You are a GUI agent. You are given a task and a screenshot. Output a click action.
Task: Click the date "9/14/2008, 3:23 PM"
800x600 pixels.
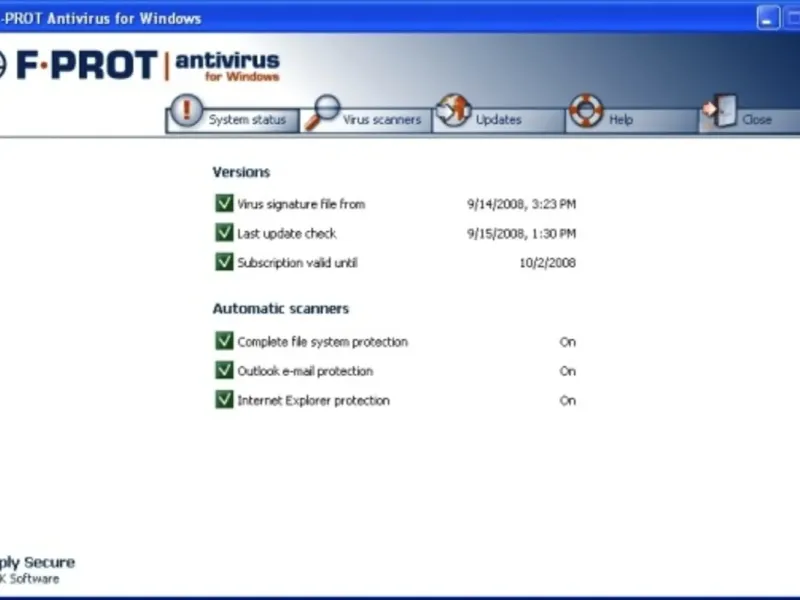(x=521, y=204)
